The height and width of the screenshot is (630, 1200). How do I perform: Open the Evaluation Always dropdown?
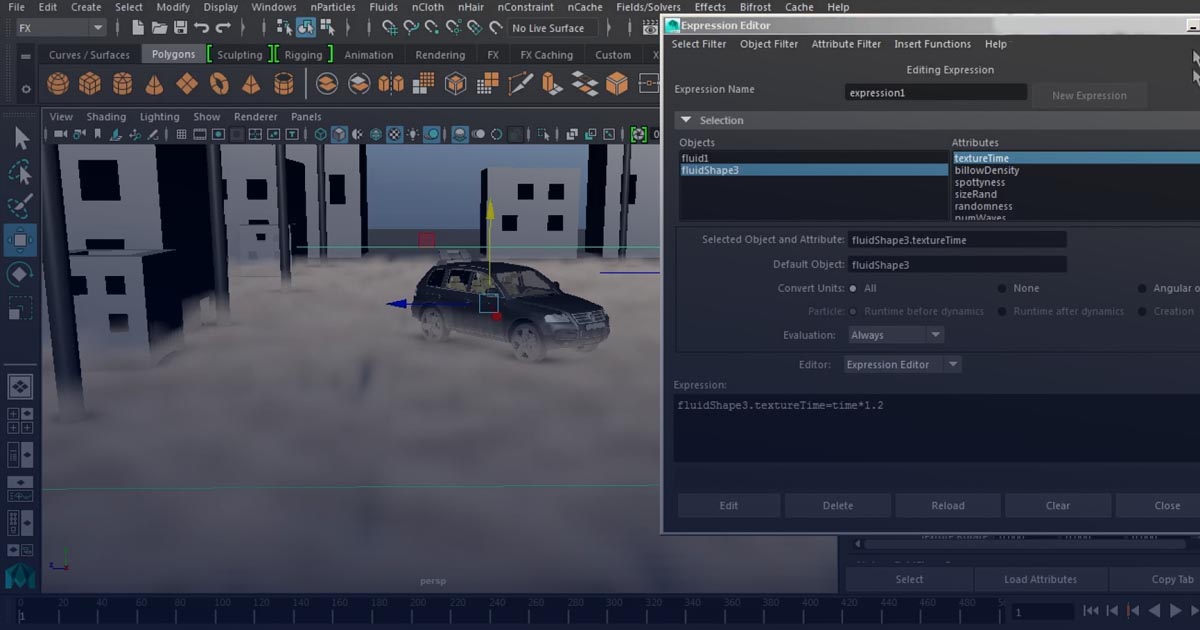click(895, 334)
